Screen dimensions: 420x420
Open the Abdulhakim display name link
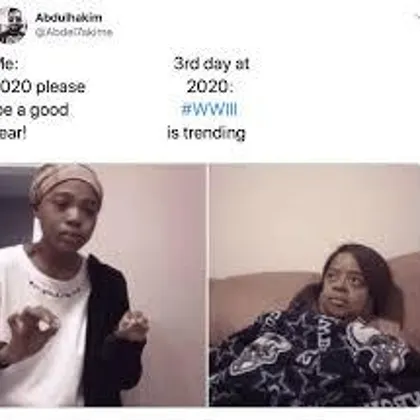click(x=69, y=18)
